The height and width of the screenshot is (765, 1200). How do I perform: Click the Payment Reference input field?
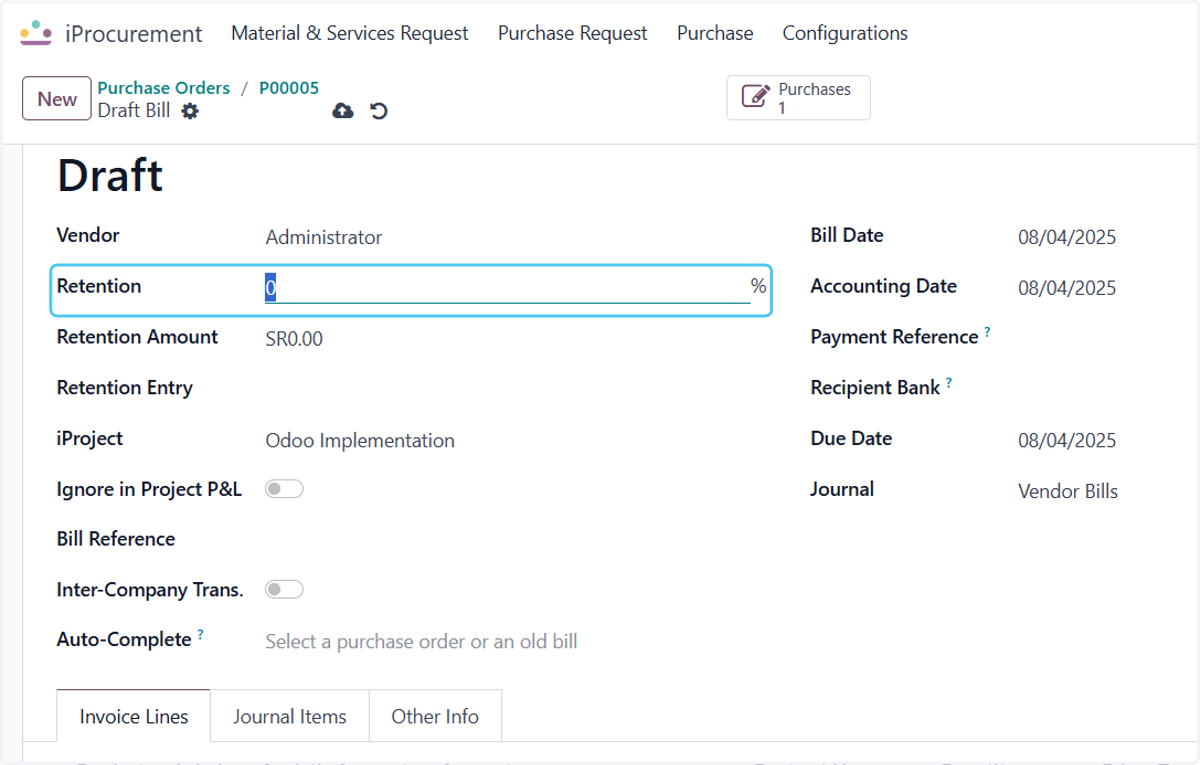[x=1096, y=339]
